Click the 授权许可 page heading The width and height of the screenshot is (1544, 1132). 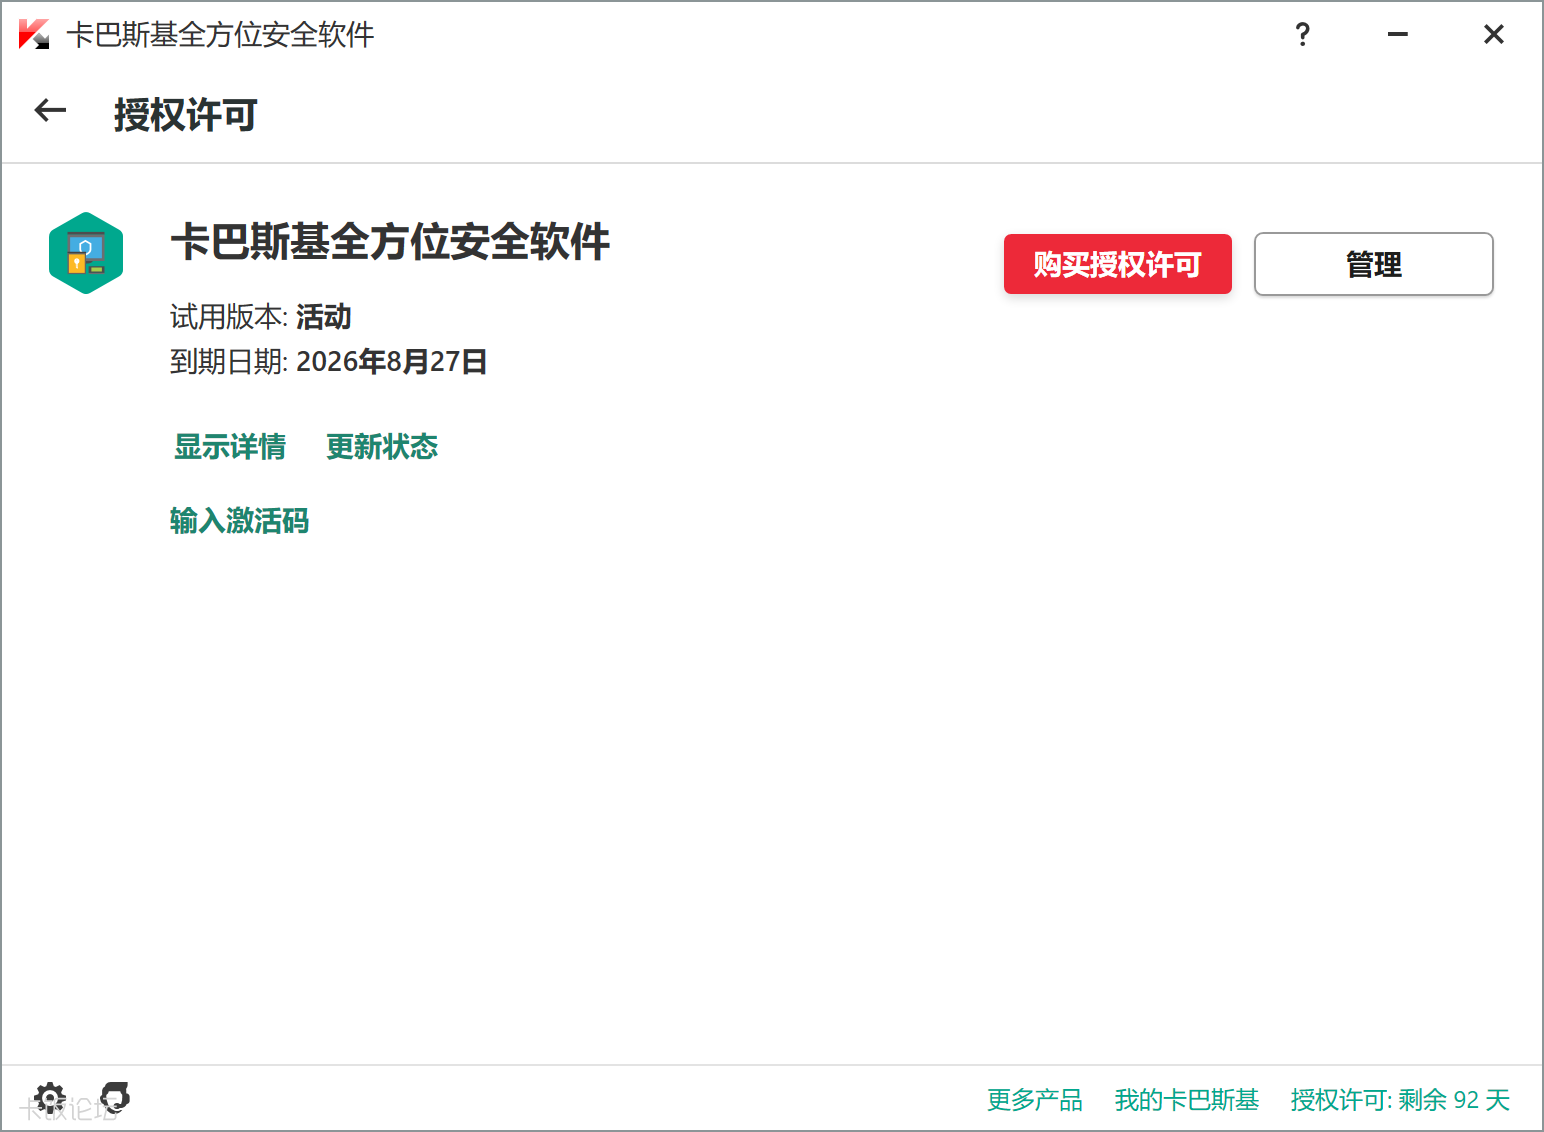[x=186, y=115]
